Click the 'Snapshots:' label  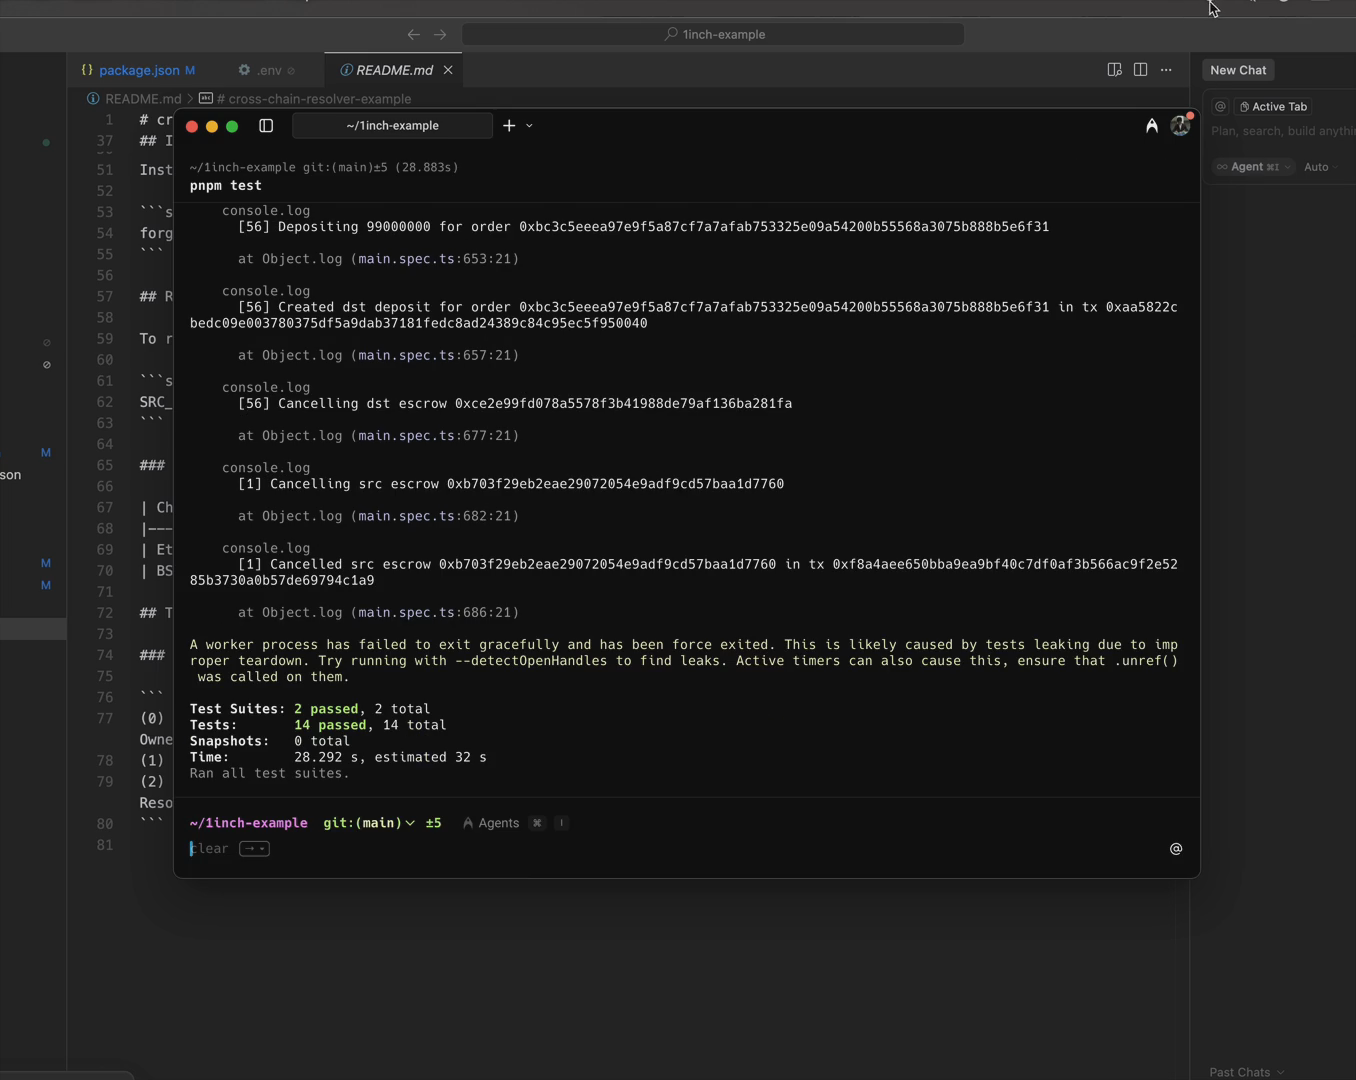230,741
